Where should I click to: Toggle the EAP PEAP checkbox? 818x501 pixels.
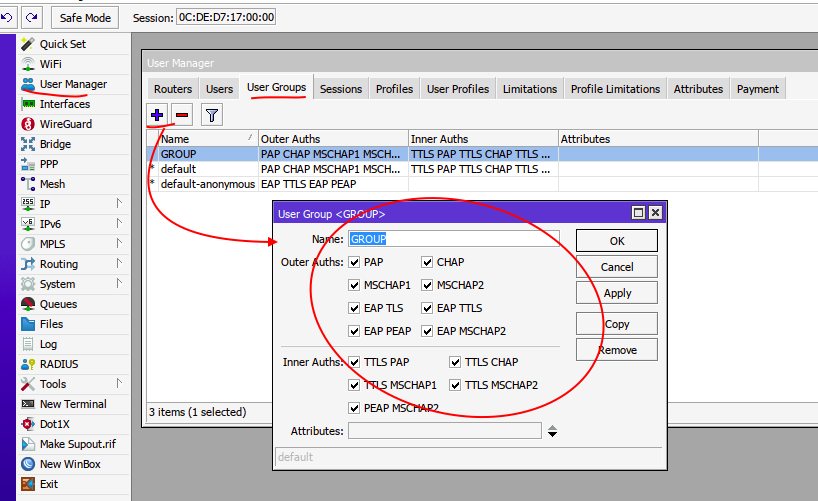pyautogui.click(x=354, y=331)
